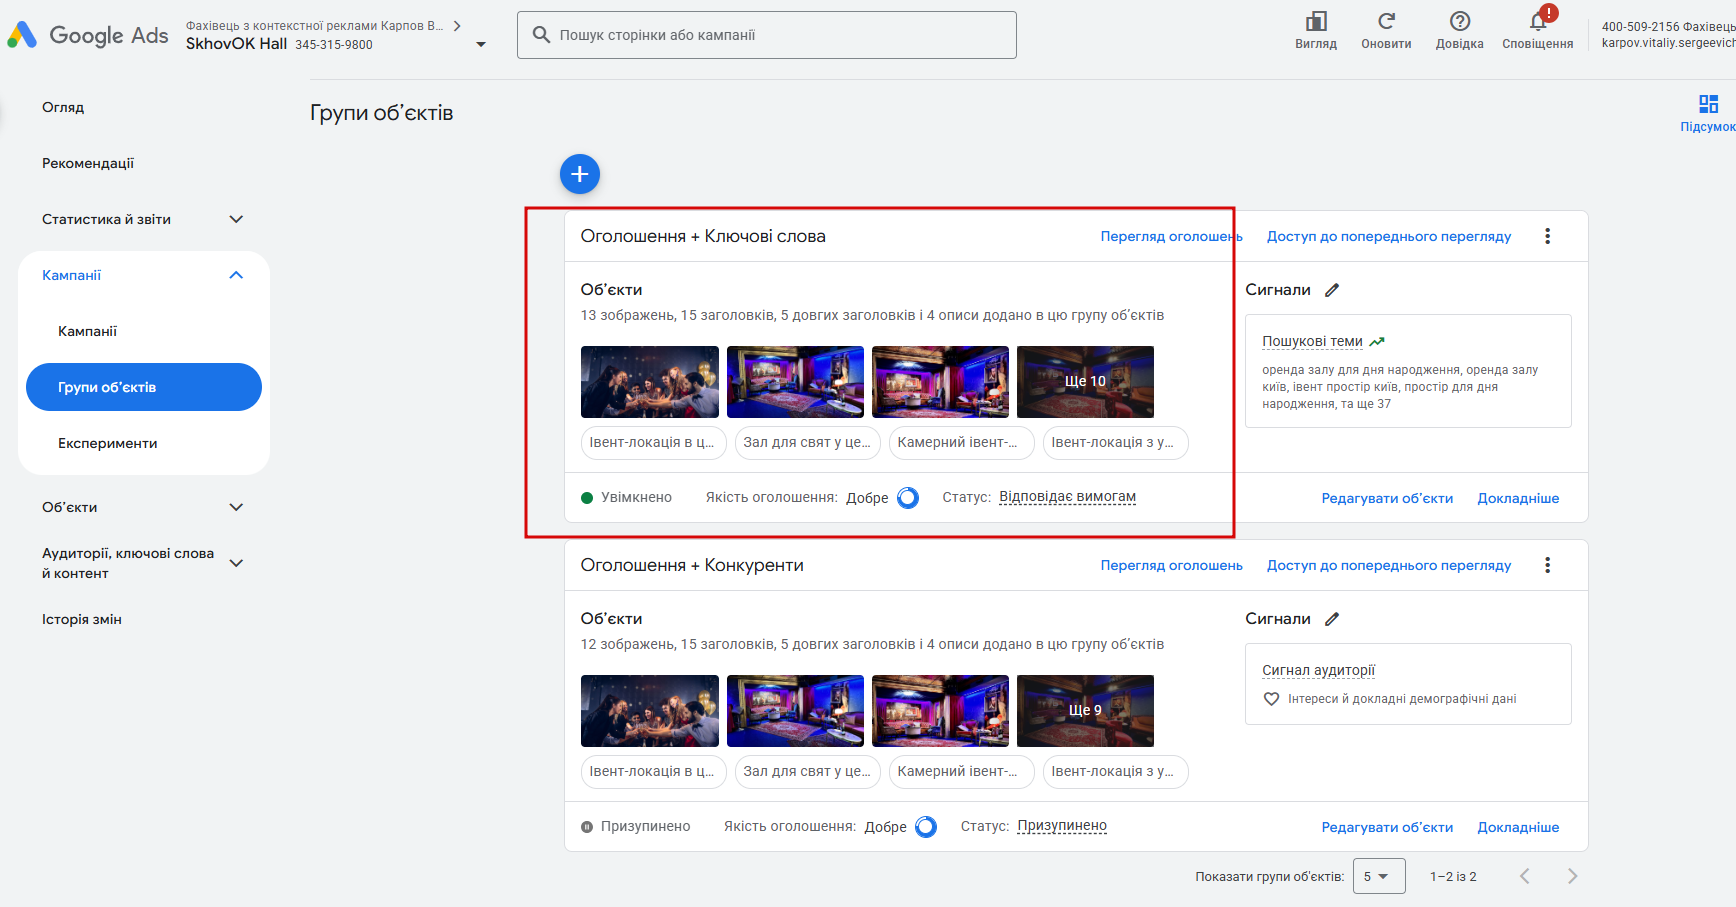Click Доступ до попереднього перегляду for Ключові слова group

pos(1389,236)
